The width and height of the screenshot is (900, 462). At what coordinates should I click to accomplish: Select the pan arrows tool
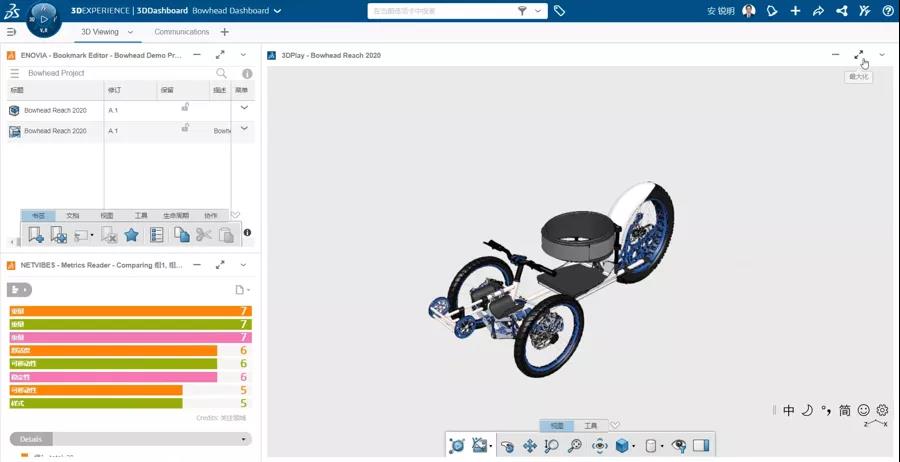coord(530,445)
